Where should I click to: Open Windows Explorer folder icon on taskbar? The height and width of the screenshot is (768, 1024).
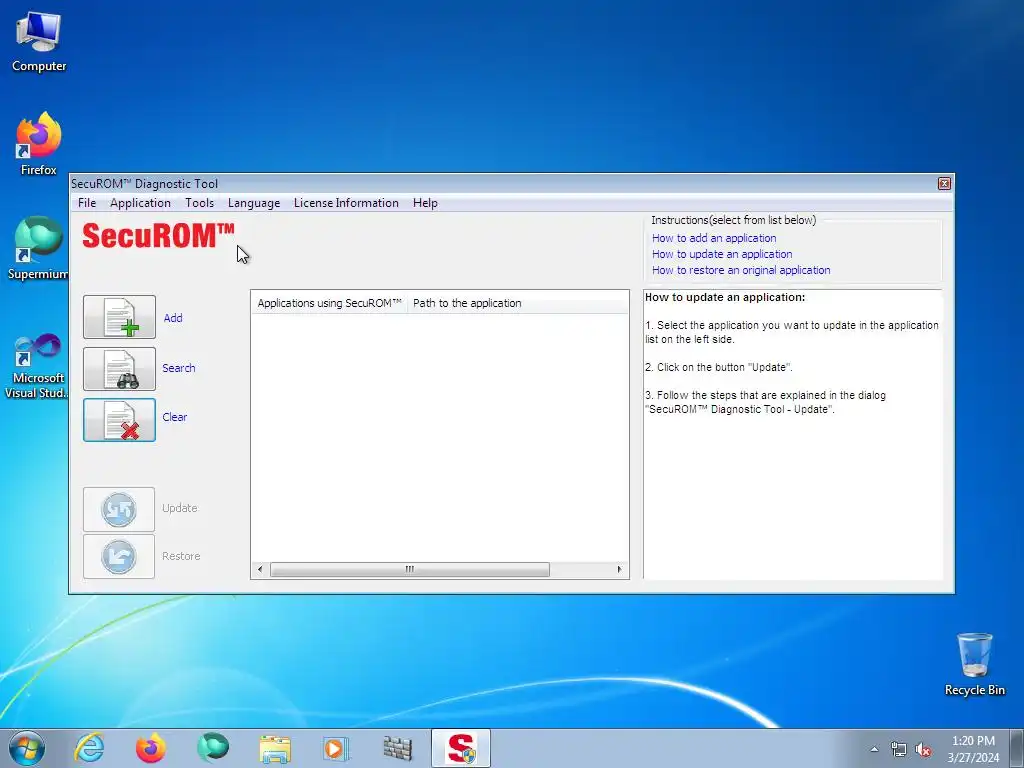(x=275, y=748)
